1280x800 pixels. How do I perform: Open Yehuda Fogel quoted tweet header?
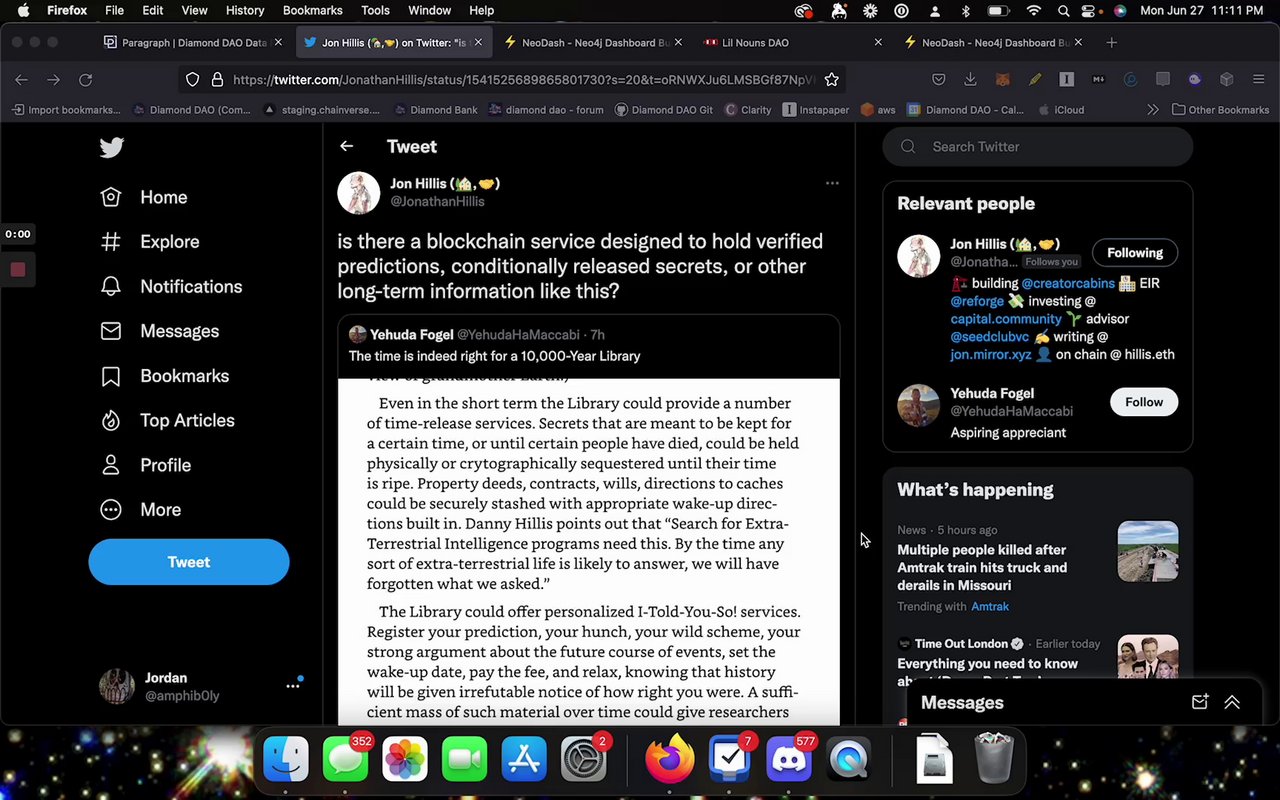click(x=476, y=335)
